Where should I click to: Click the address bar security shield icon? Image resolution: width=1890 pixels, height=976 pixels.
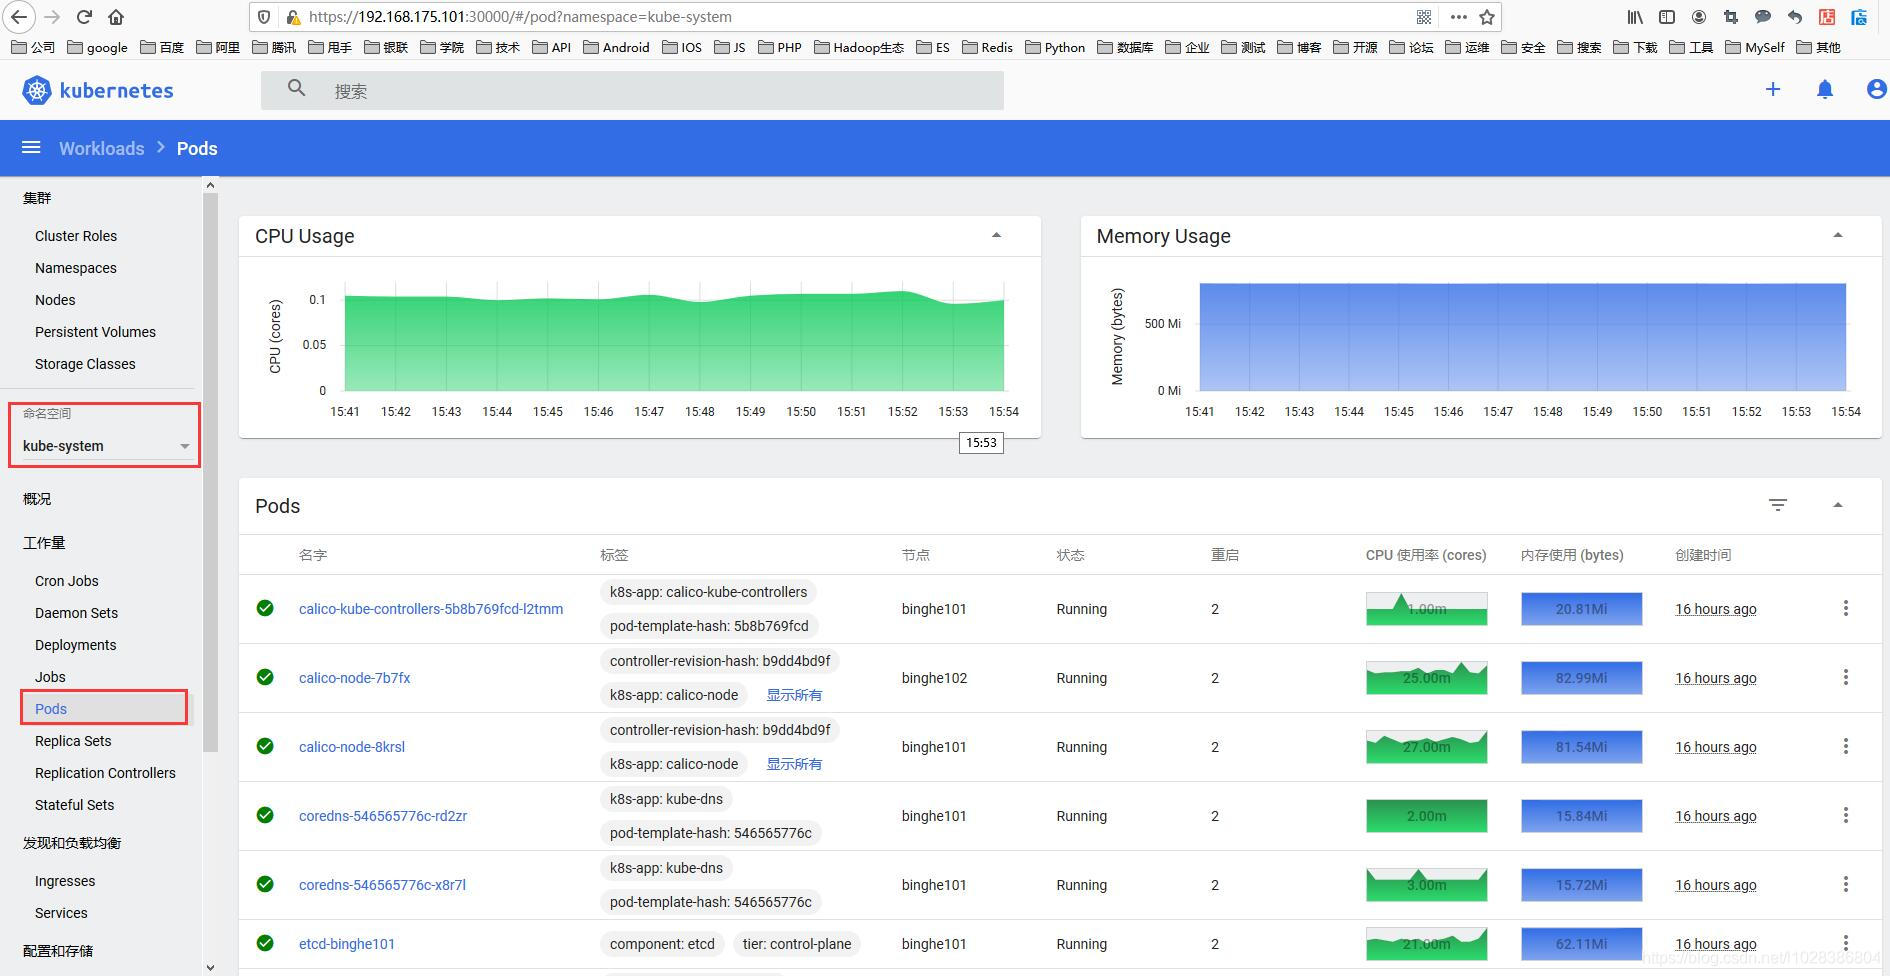point(264,17)
